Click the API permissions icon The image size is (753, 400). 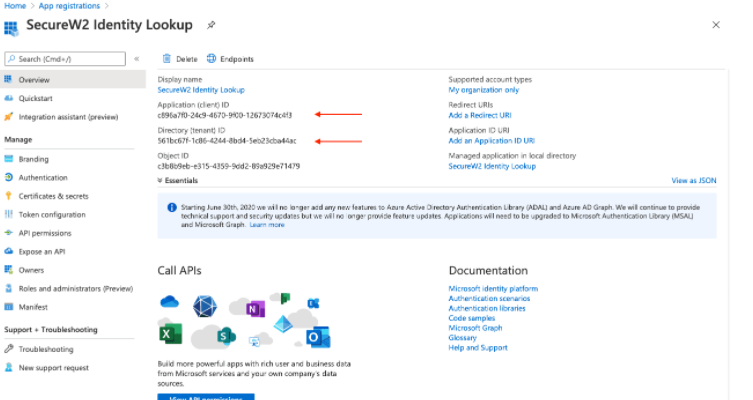[x=8, y=233]
